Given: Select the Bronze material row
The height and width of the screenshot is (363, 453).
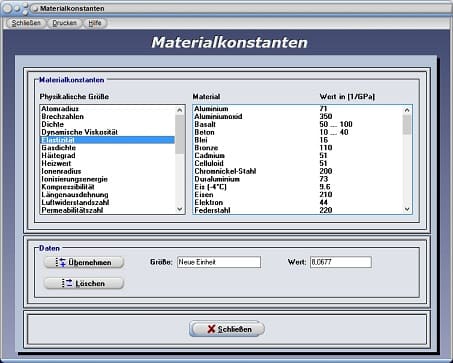Looking at the screenshot, I should point(298,148).
